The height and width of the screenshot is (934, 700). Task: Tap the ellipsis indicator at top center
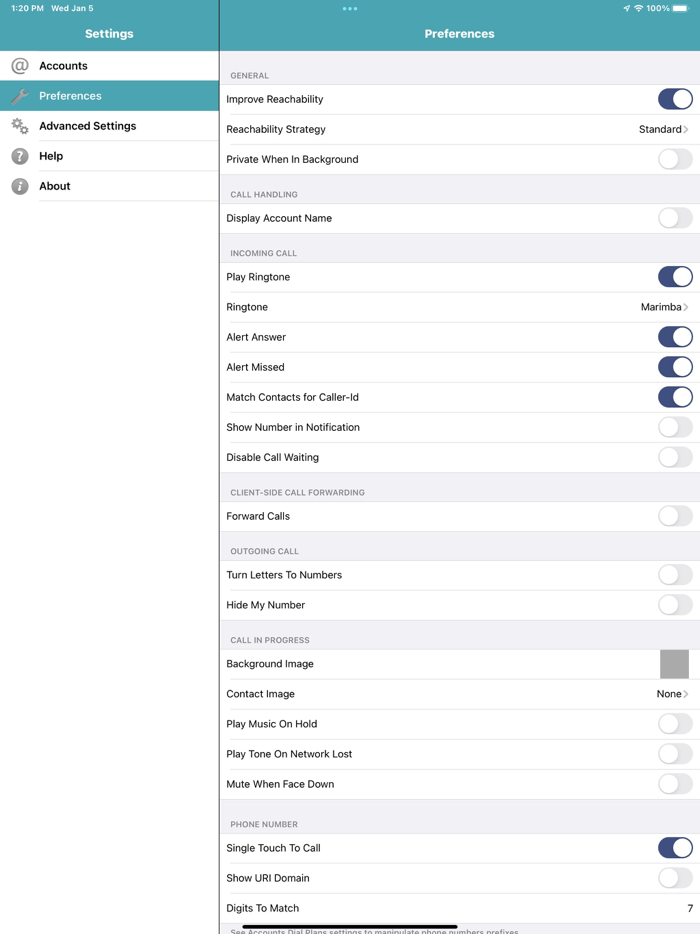tap(349, 9)
